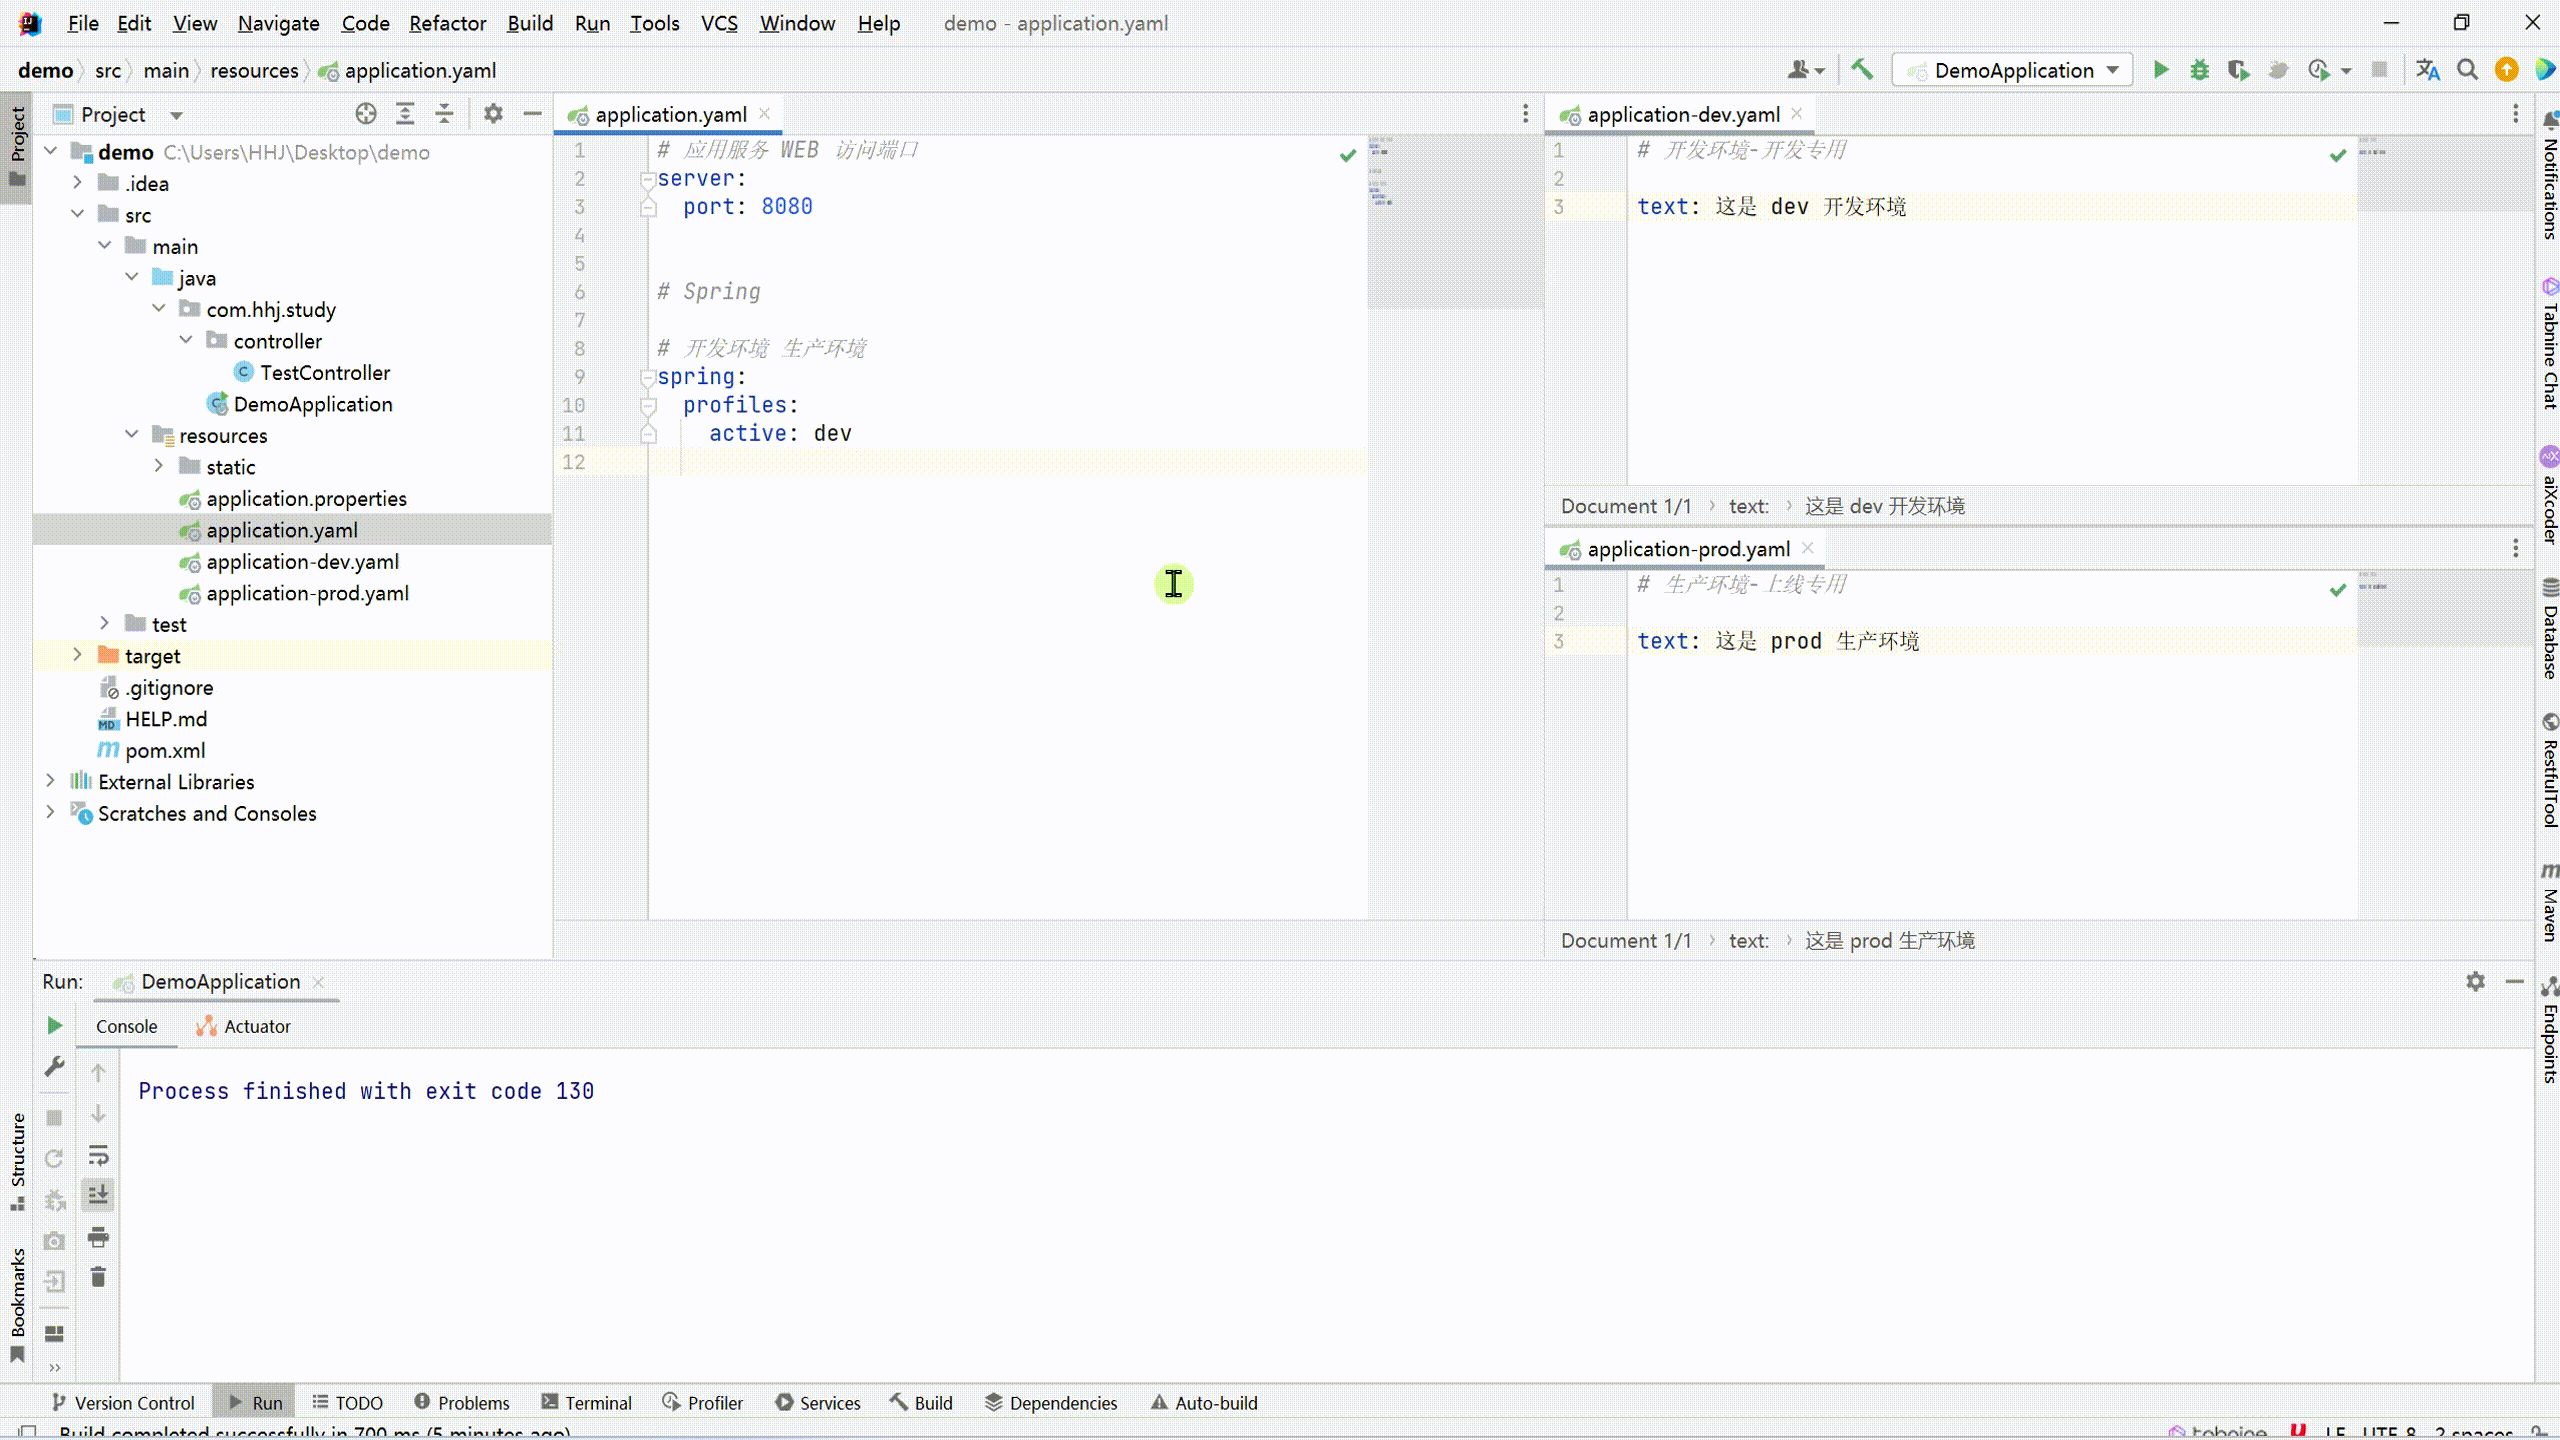Click Run tool window settings gear
2560x1440 pixels.
click(2475, 982)
